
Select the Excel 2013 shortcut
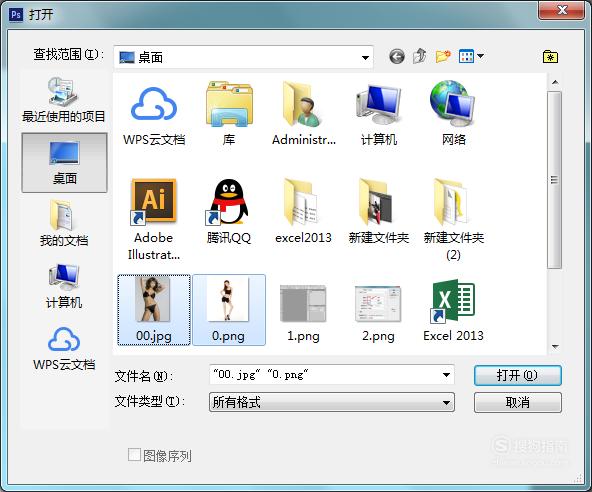click(x=453, y=310)
